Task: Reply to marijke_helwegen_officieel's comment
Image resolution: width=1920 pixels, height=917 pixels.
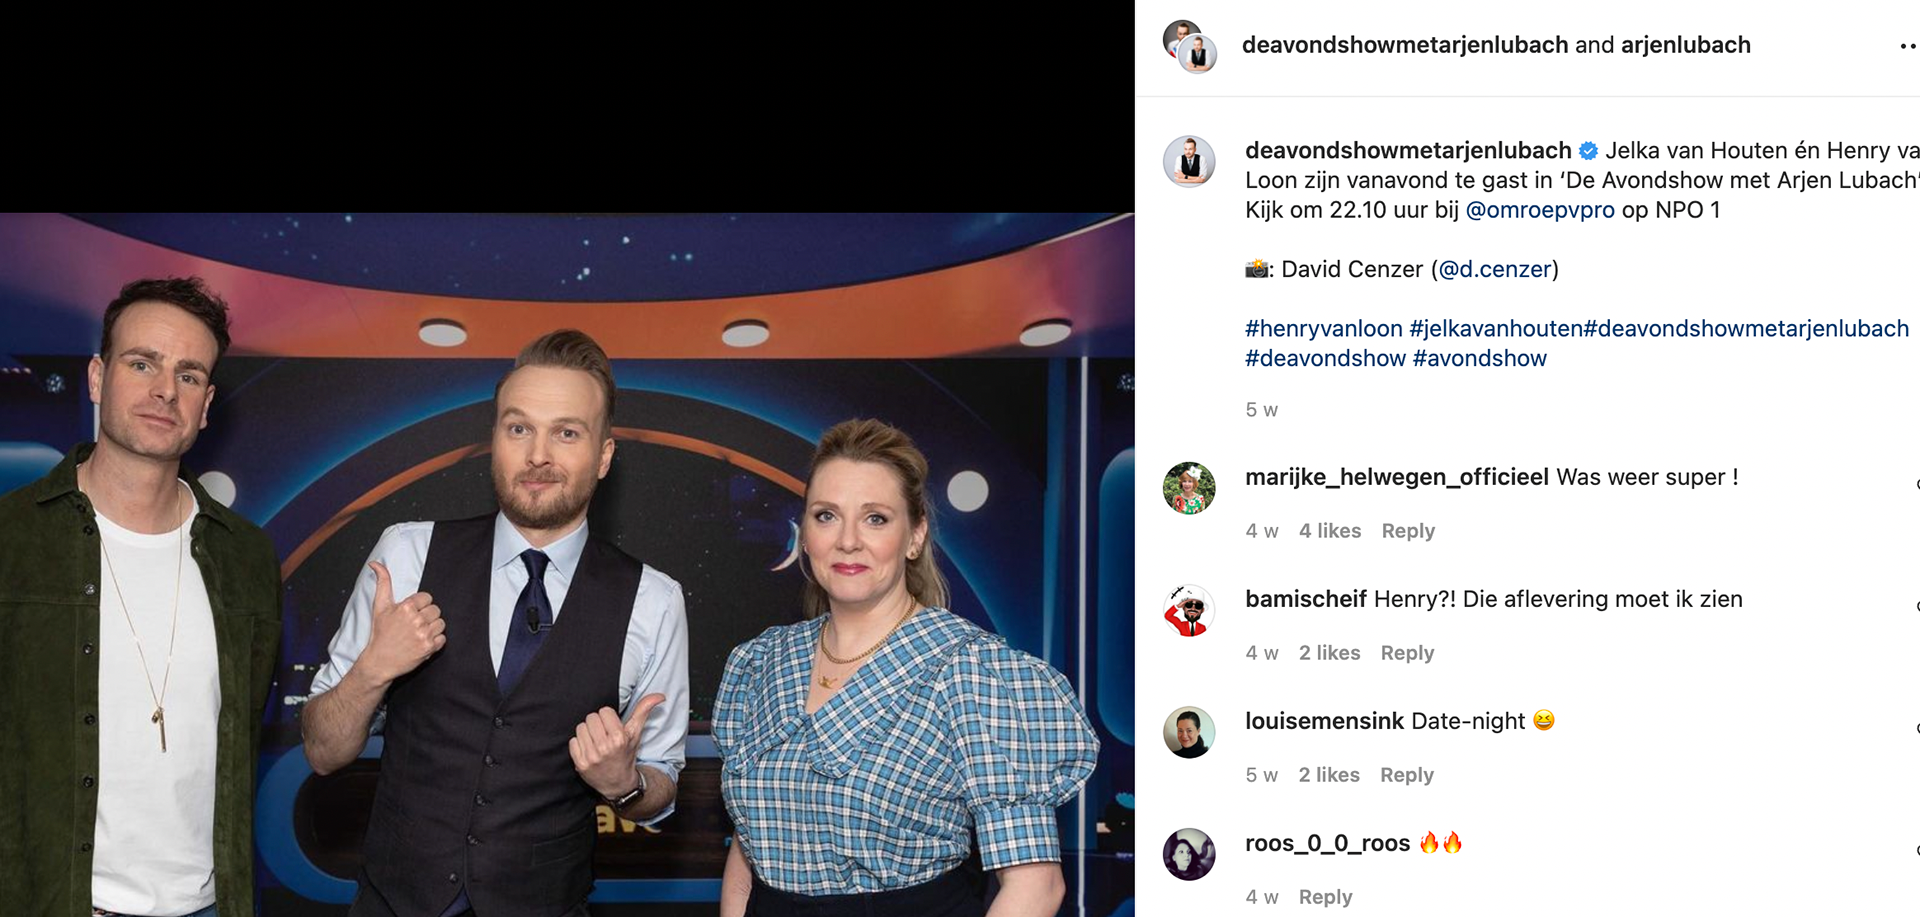Action: 1408,531
